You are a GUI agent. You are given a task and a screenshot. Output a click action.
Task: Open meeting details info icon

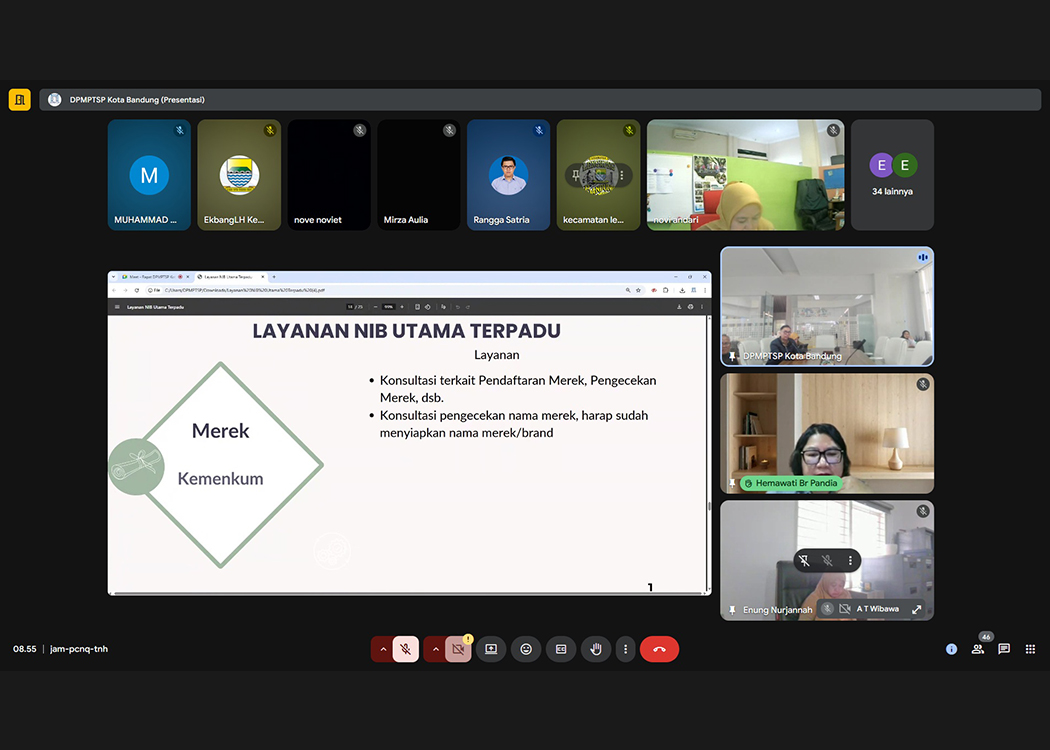click(x=951, y=649)
